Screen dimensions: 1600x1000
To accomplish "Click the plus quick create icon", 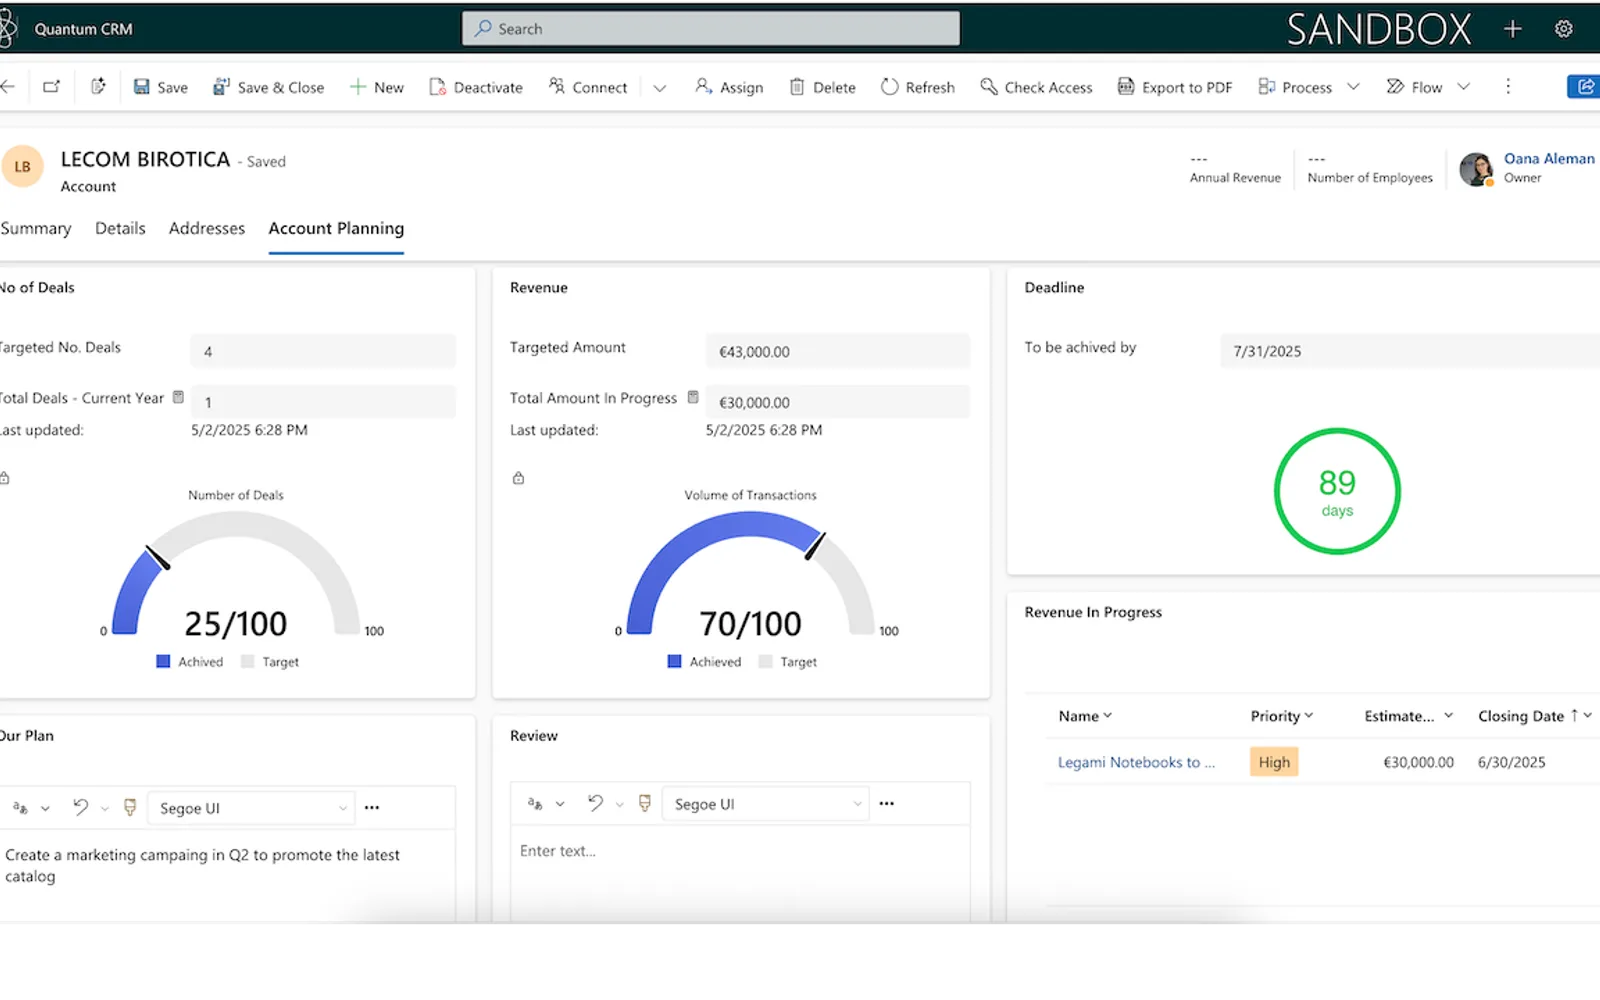I will pos(1513,29).
